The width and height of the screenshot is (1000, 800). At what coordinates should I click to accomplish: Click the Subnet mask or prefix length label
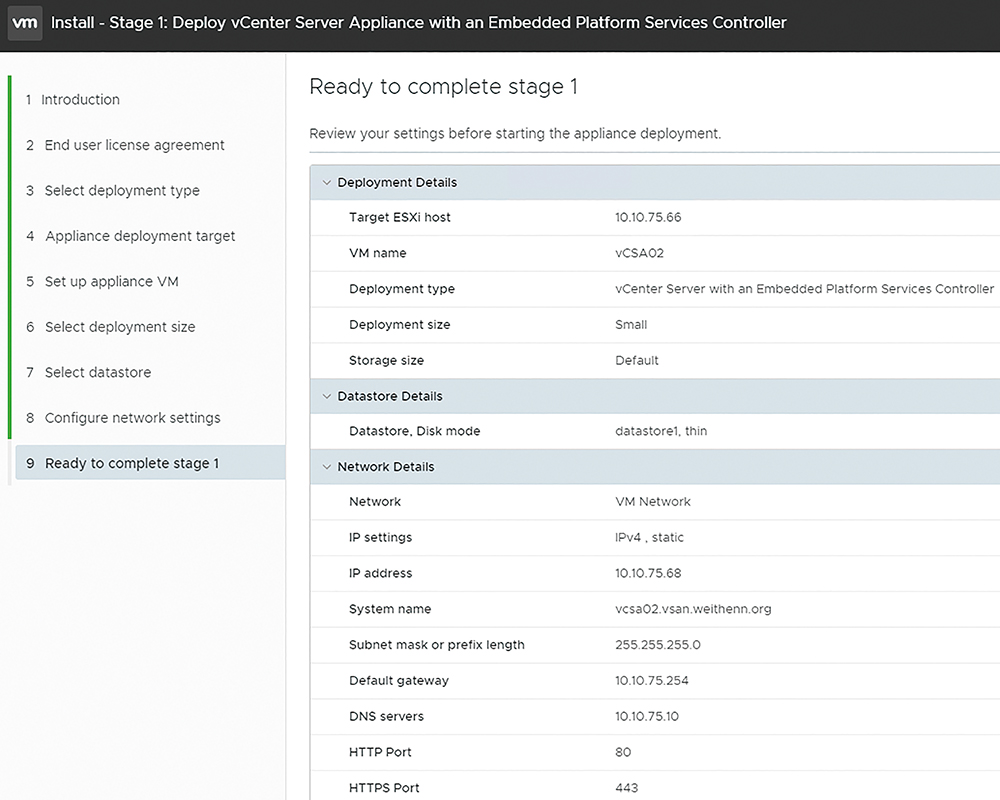click(x=437, y=645)
